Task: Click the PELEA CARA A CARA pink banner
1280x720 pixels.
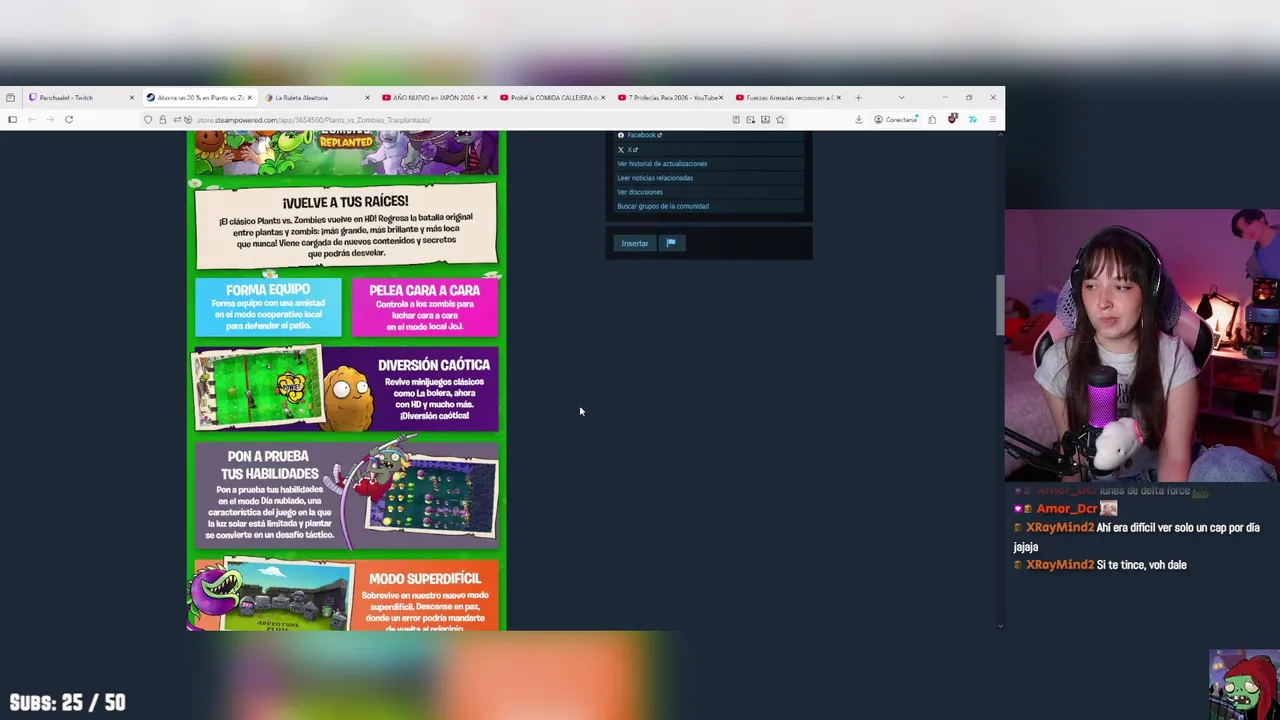Action: pyautogui.click(x=424, y=307)
